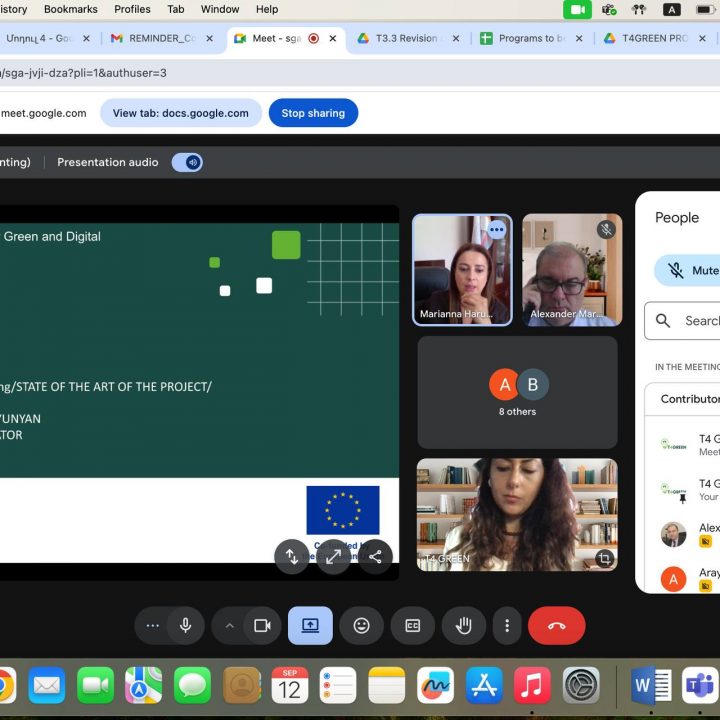720x720 pixels.
Task: Open the Window menu in menu bar
Action: pos(220,9)
